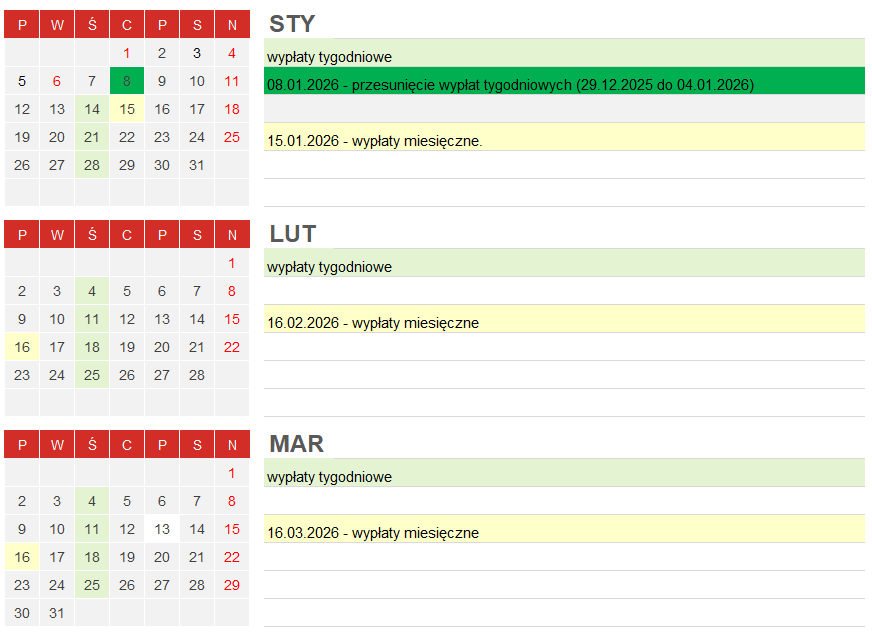Screen dimensions: 872x632
Task: Choose day 31 in the March calendar
Action: 57,613
